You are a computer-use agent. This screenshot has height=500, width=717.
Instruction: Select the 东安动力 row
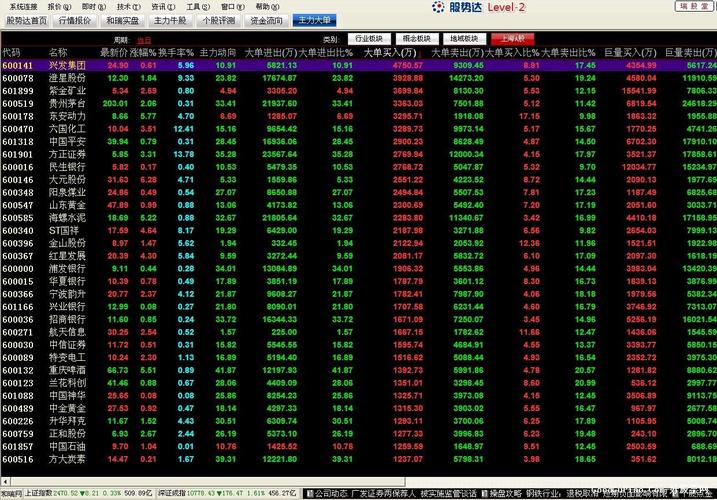(x=359, y=116)
